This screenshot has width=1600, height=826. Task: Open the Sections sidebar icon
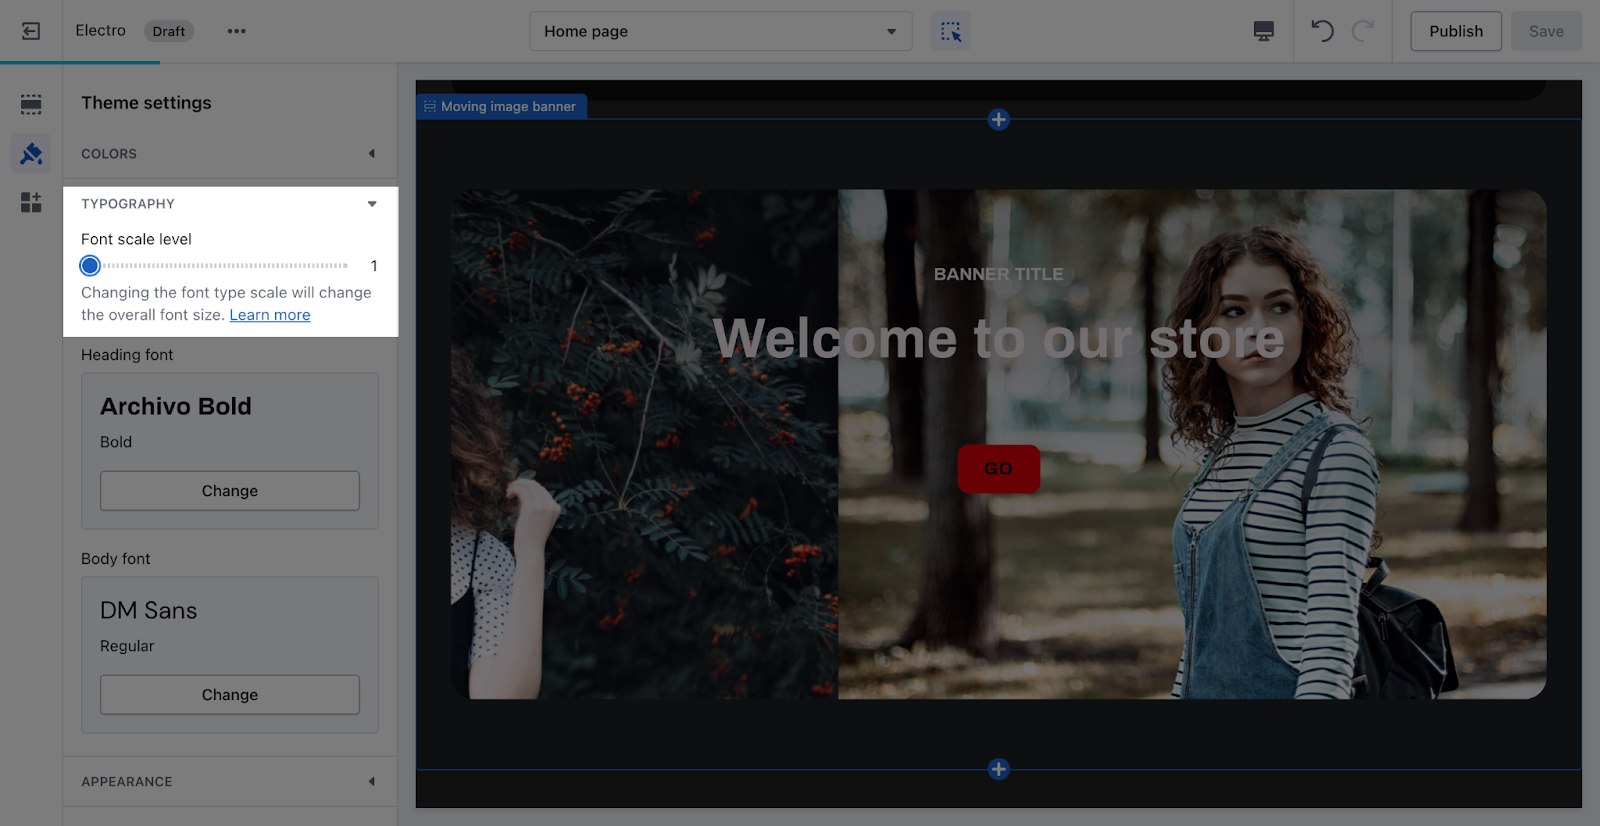coord(31,104)
